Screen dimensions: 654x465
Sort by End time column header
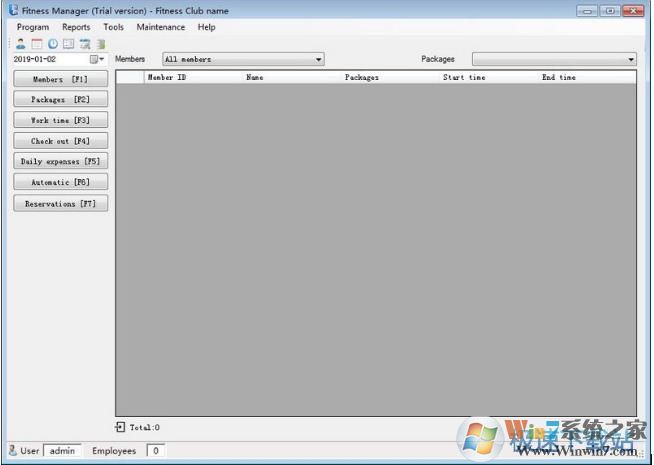(587, 77)
